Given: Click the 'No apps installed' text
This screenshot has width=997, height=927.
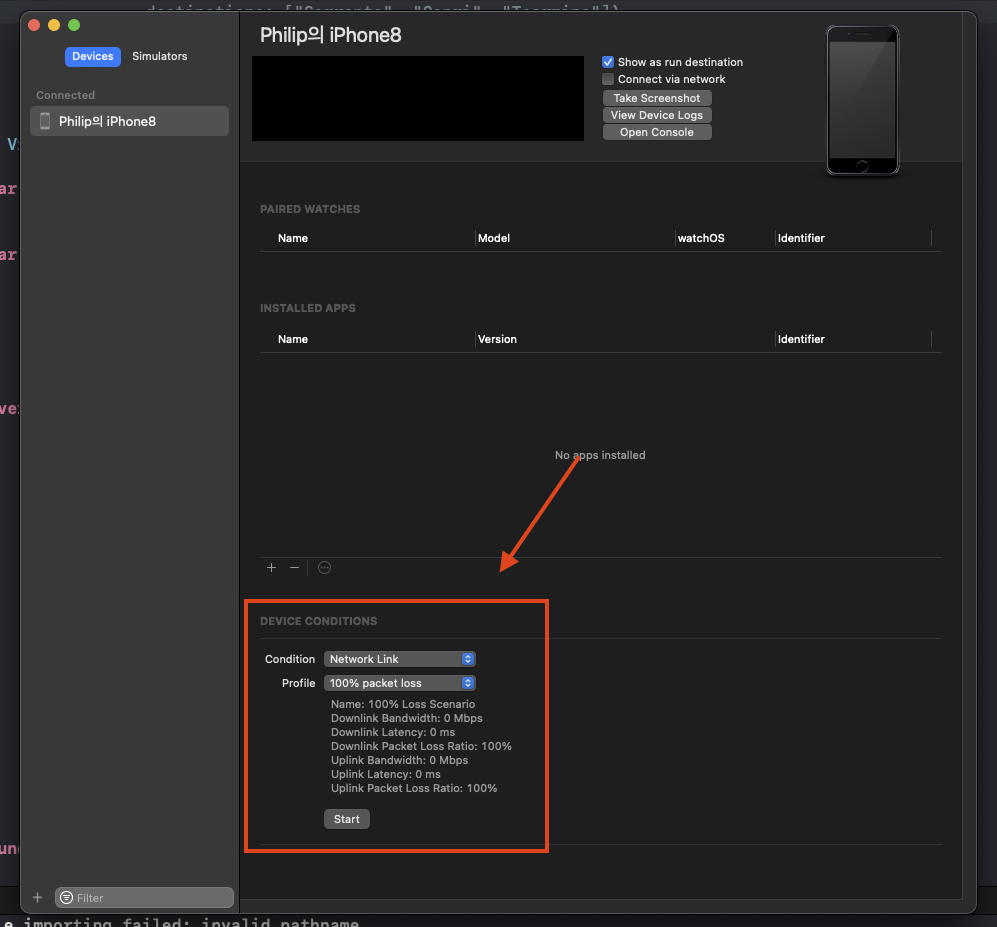Looking at the screenshot, I should point(600,455).
